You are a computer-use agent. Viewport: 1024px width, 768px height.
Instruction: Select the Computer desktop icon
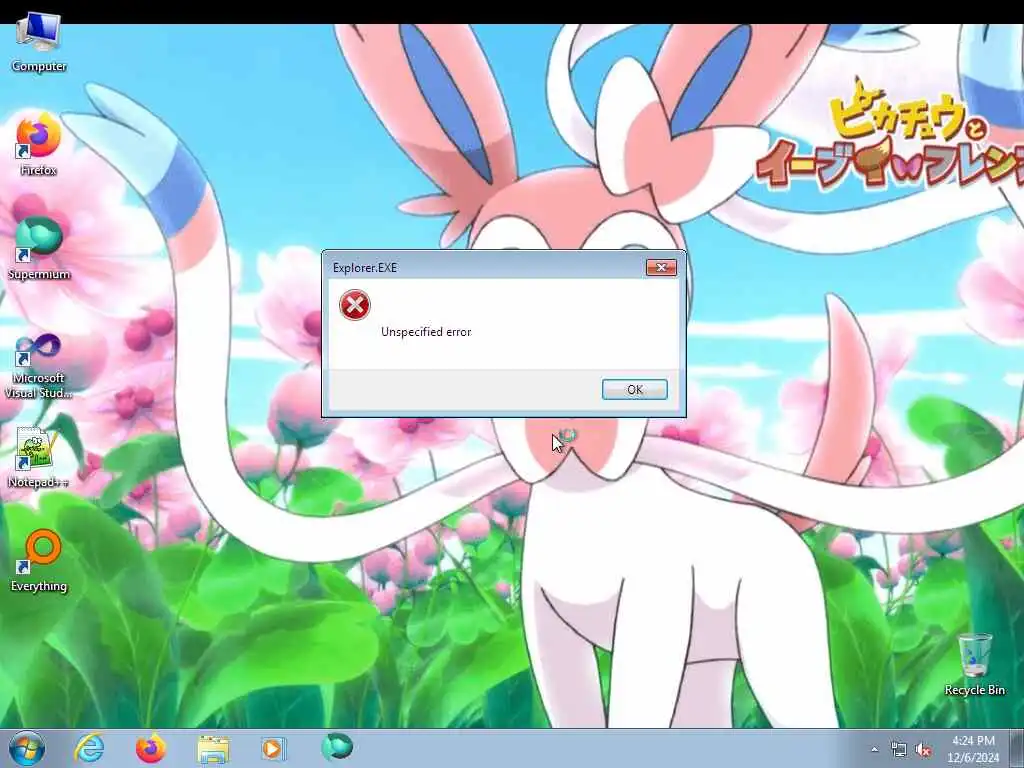pos(39,43)
